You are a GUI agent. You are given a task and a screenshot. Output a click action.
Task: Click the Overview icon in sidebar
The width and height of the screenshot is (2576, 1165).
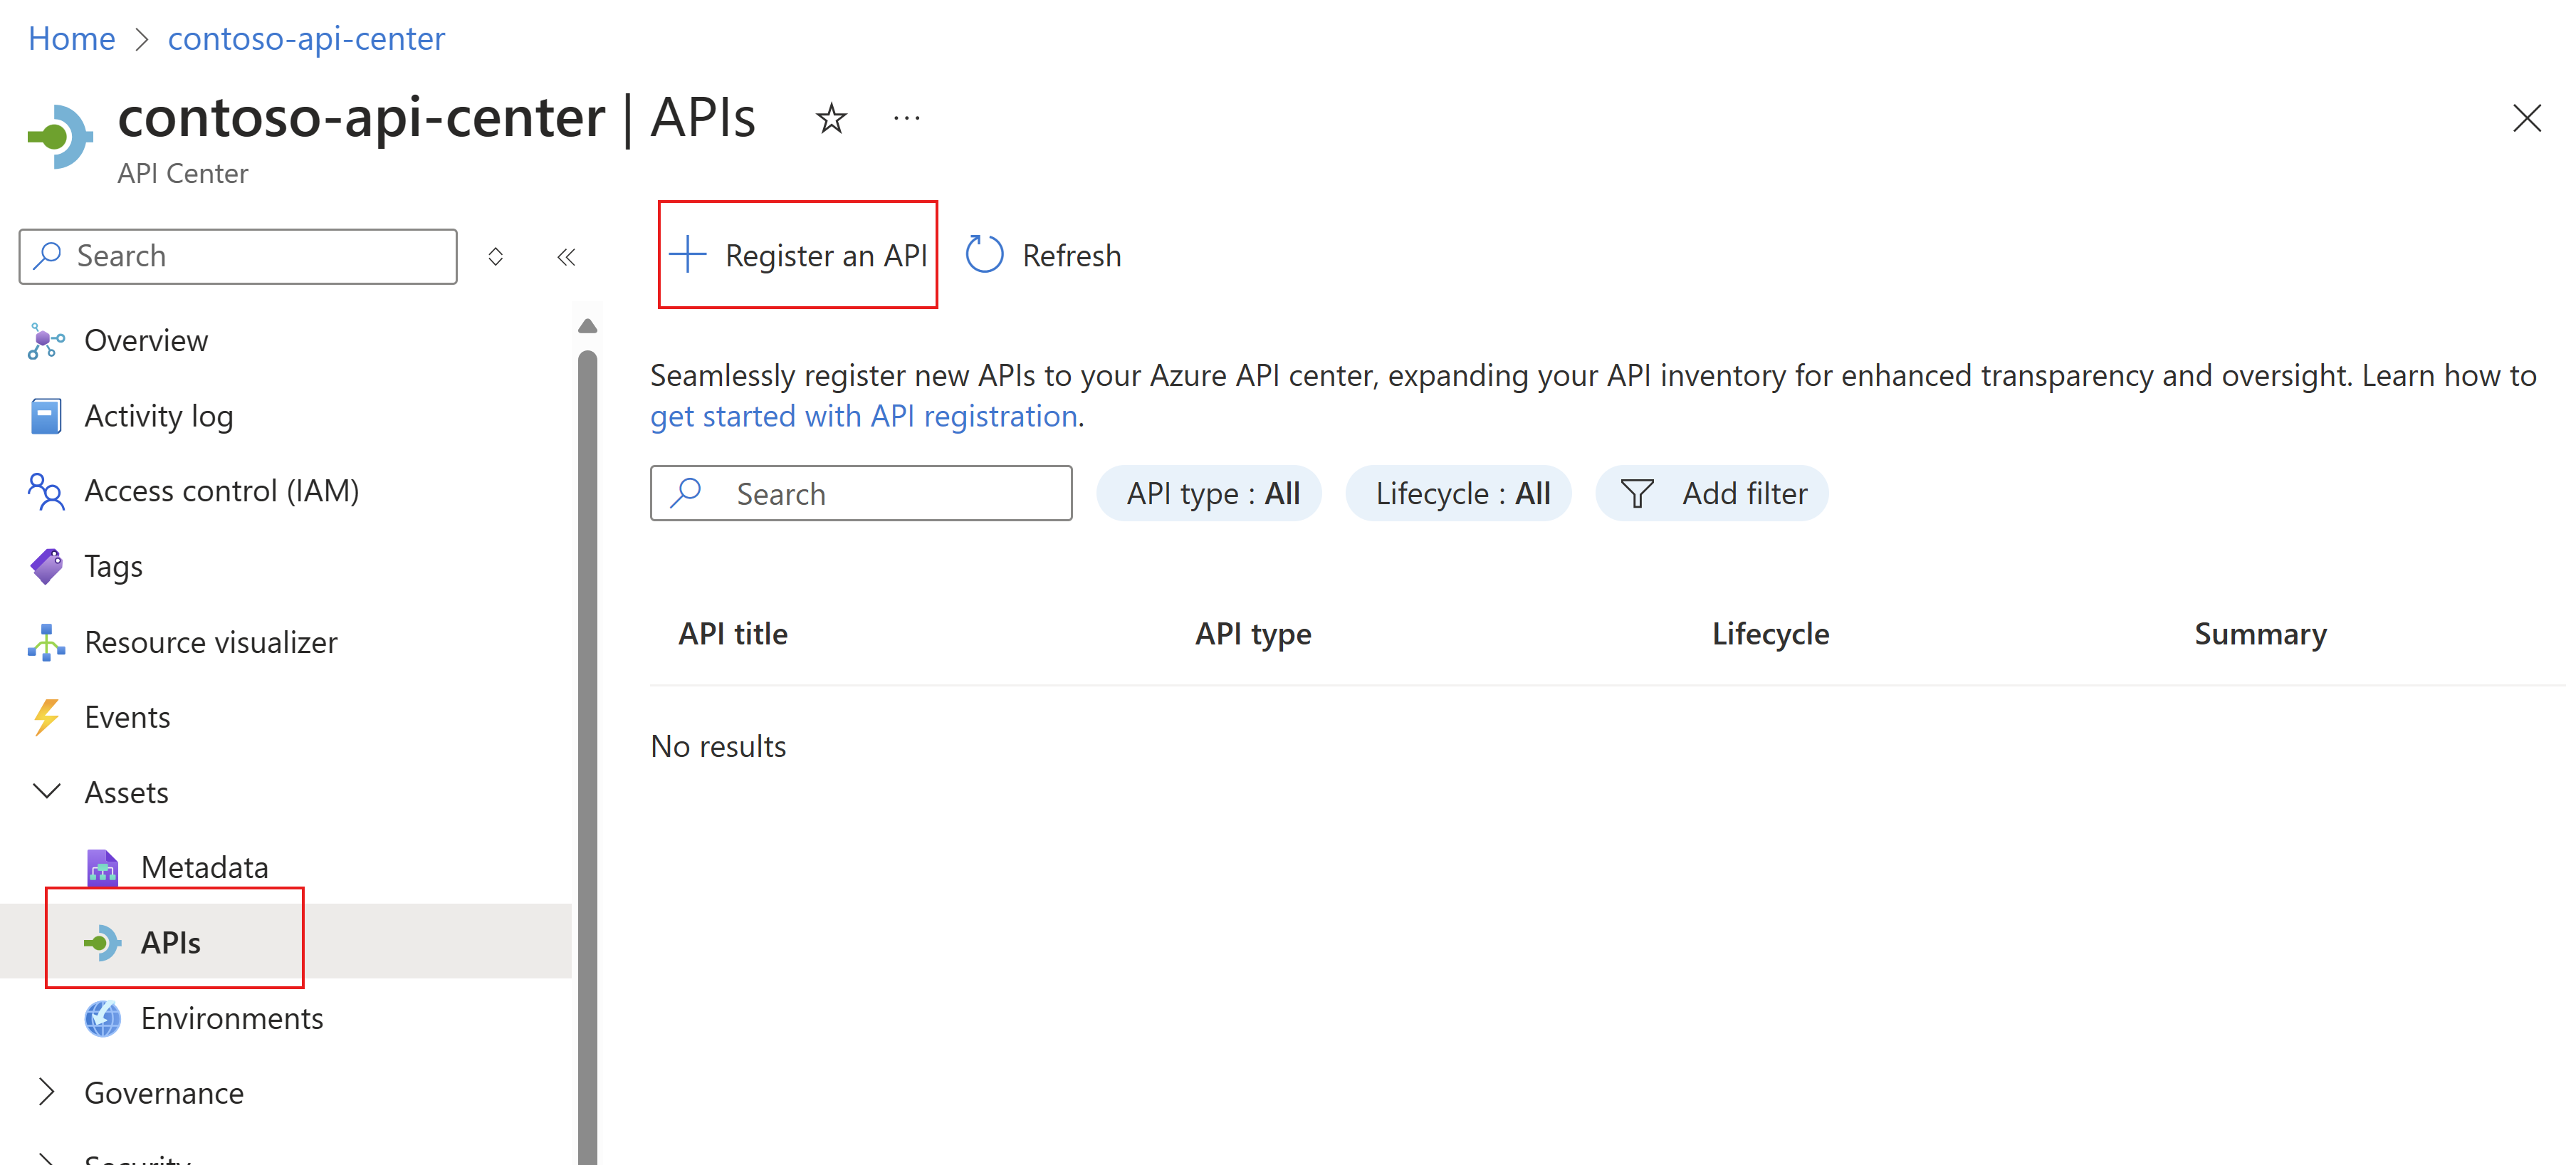click(48, 340)
